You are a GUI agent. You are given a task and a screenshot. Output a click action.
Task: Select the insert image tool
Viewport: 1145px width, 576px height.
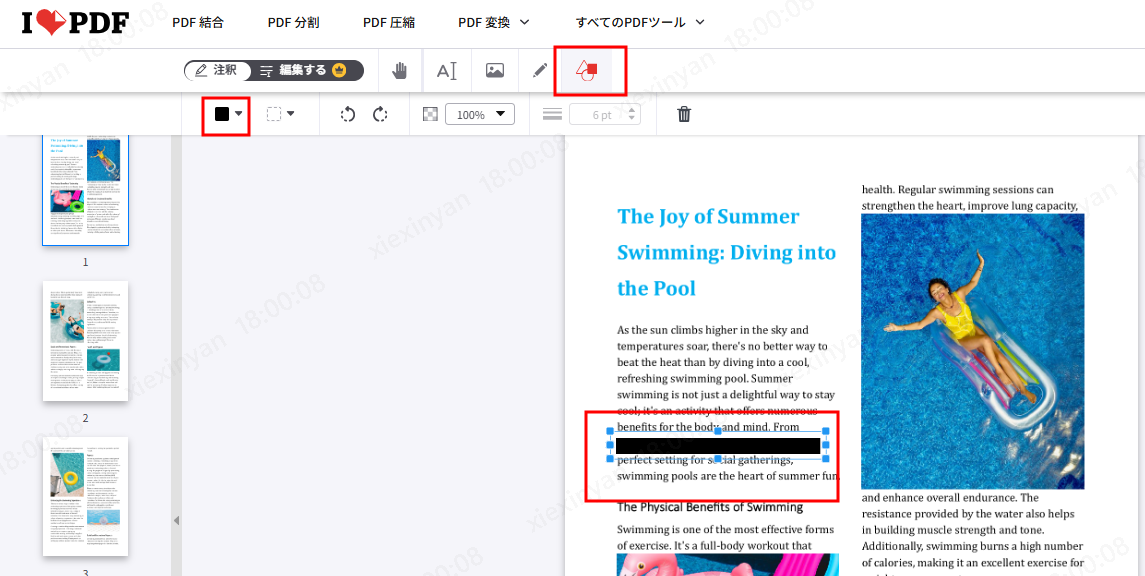coord(495,71)
